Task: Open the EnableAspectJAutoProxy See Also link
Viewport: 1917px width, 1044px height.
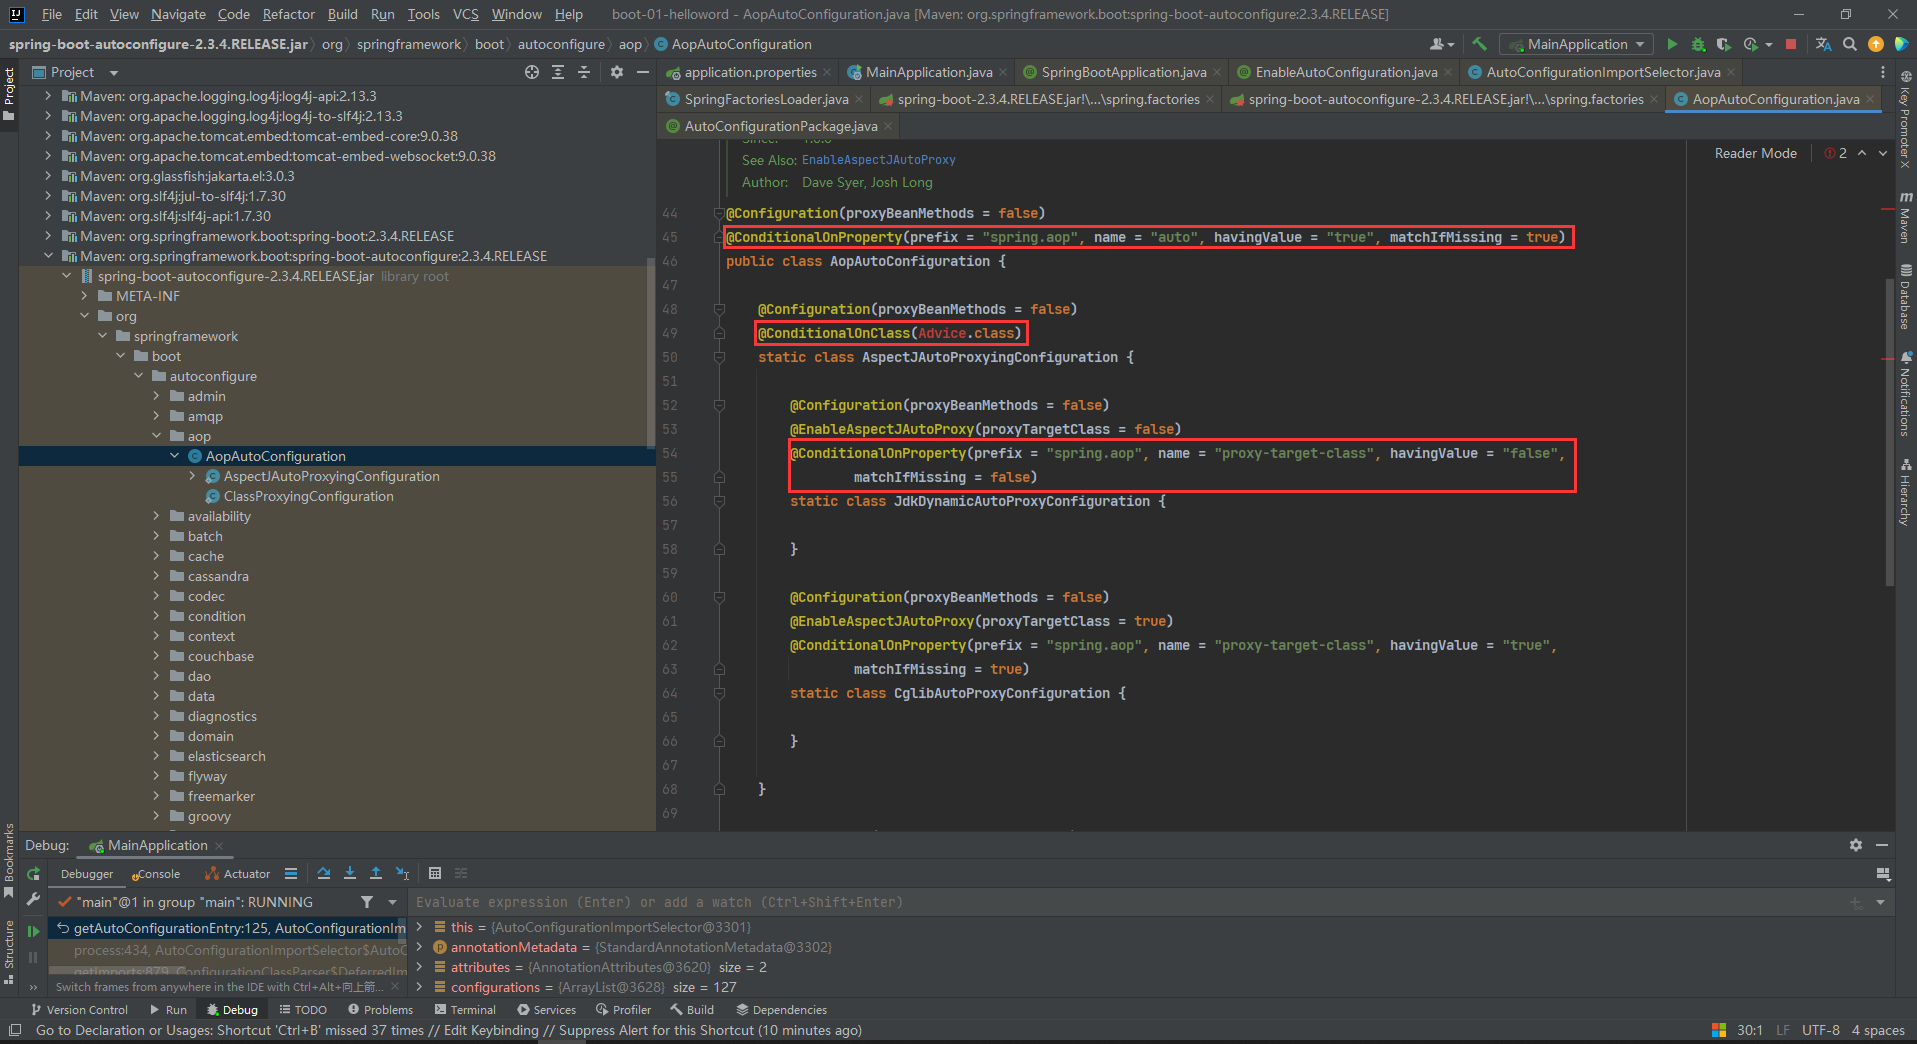Action: [878, 160]
